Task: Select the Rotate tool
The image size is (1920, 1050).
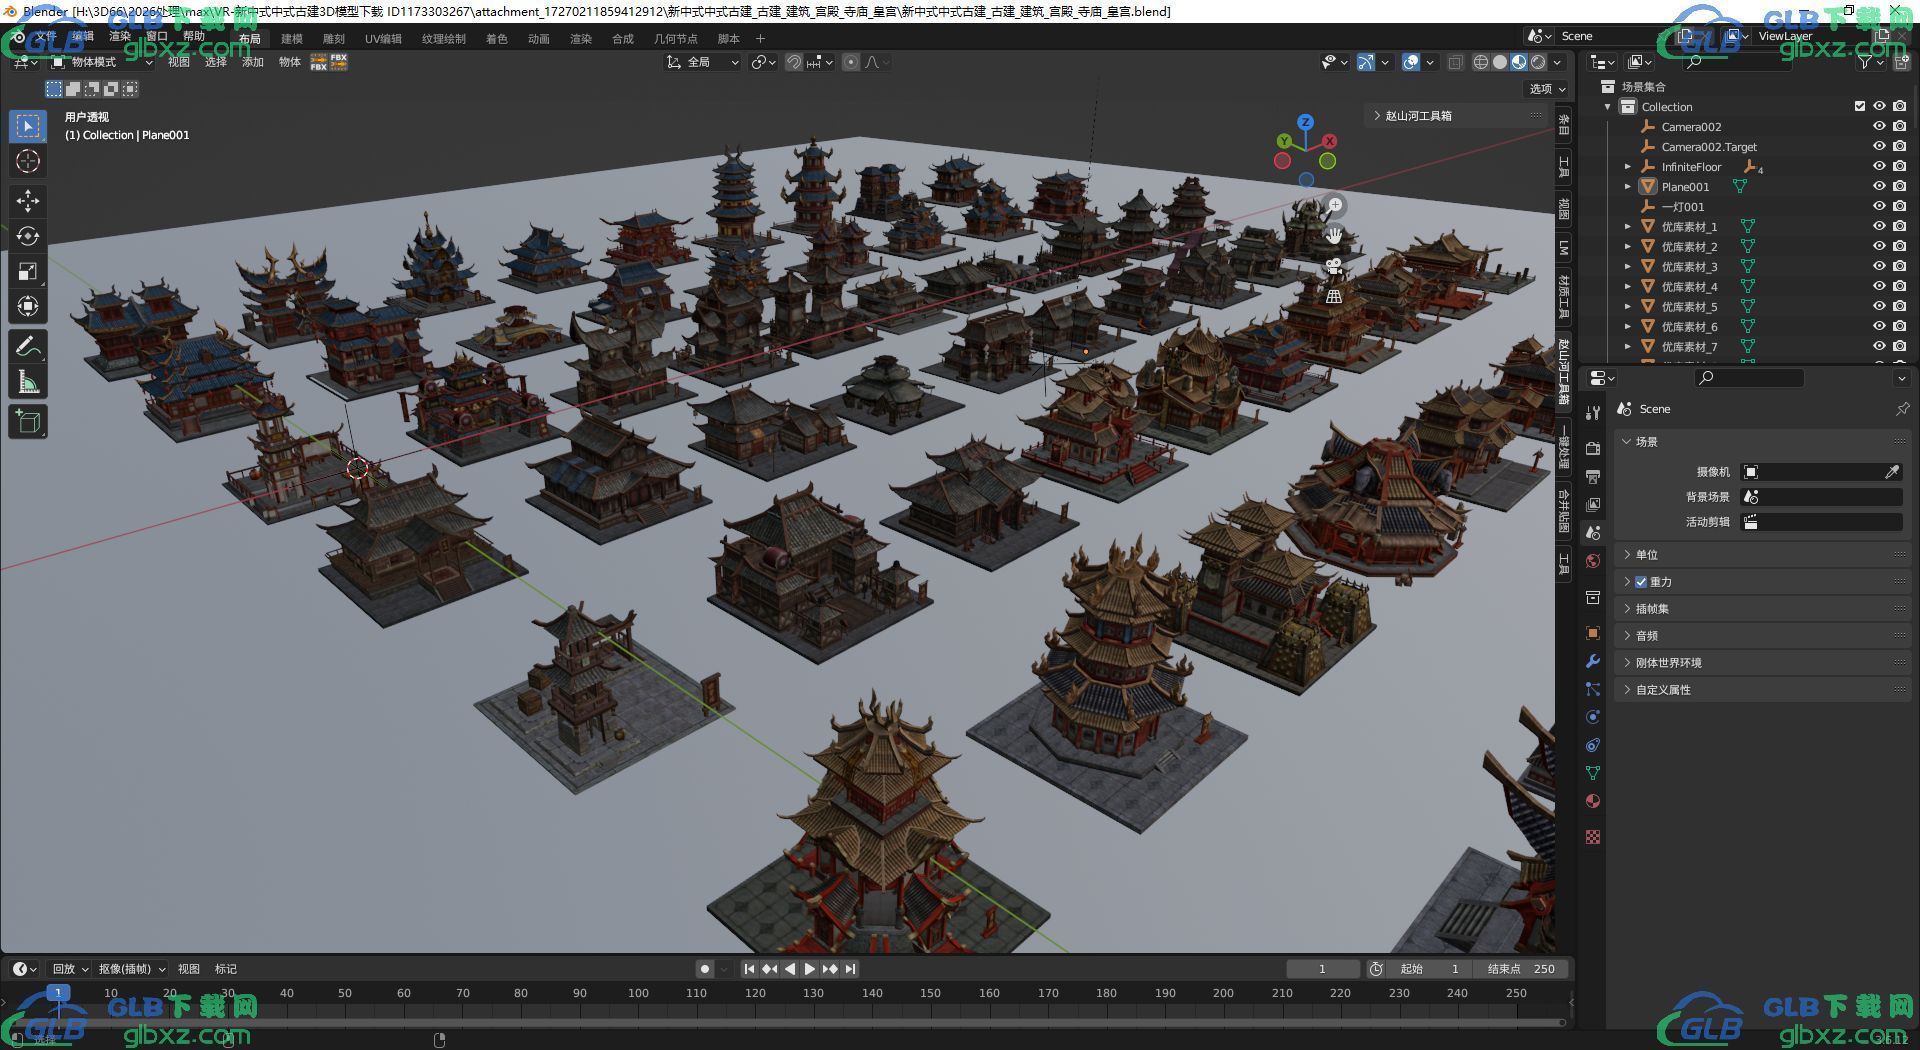Action: tap(28, 236)
